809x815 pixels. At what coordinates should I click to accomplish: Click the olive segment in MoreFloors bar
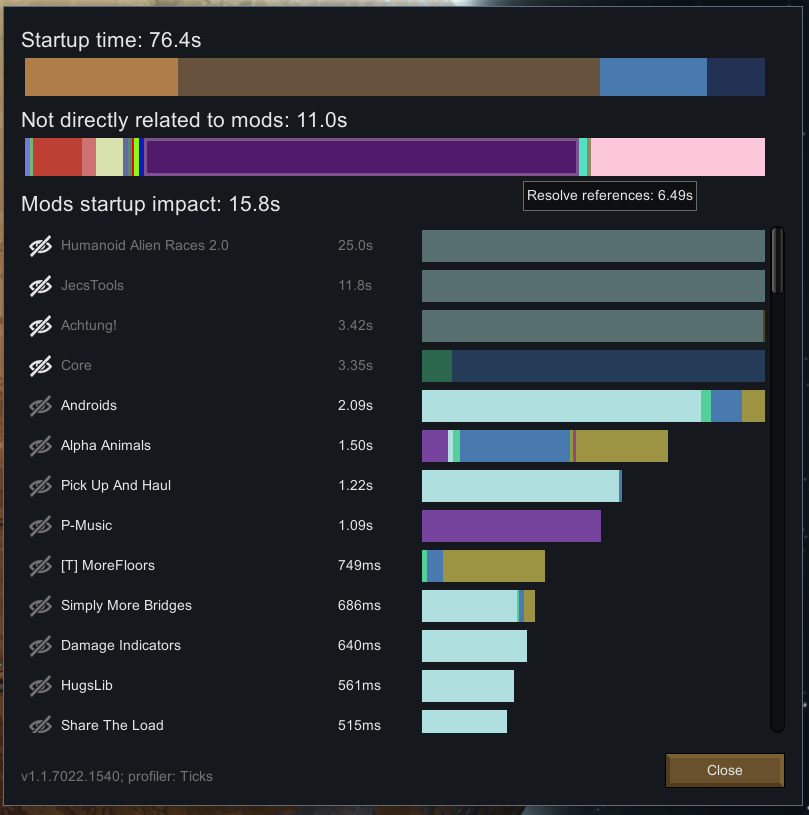tap(494, 566)
